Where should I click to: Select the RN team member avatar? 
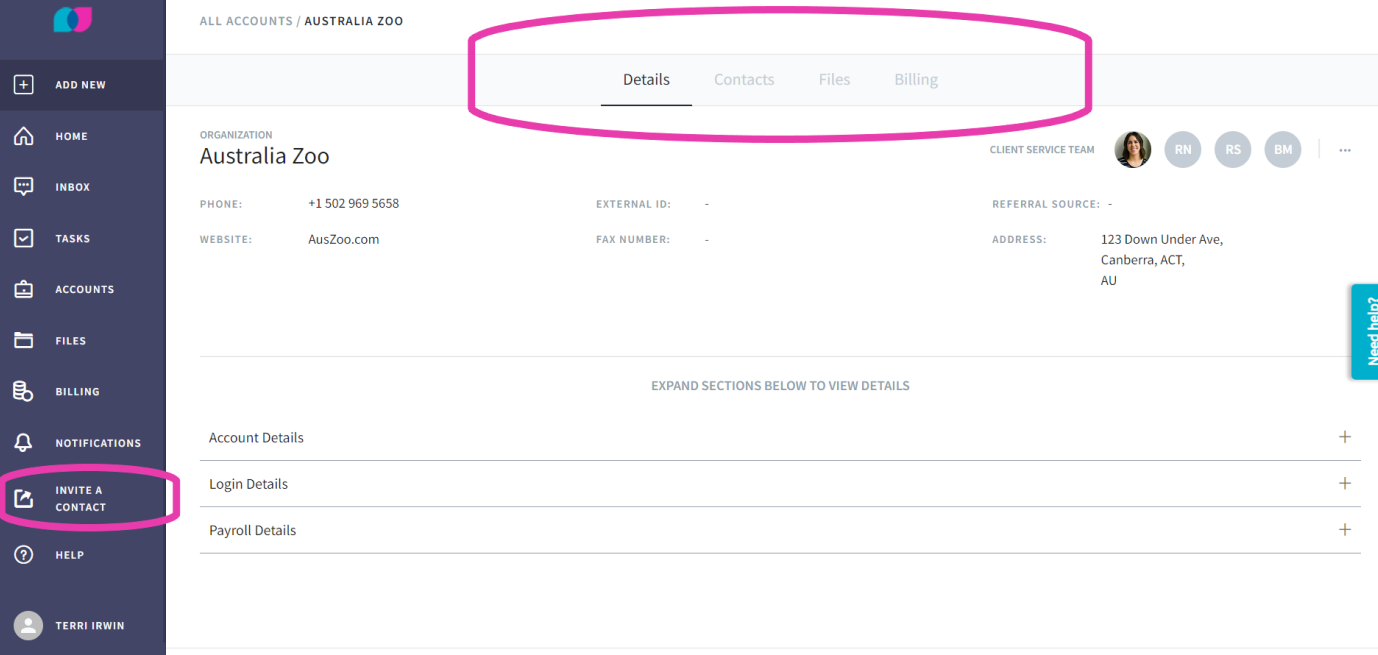point(1183,149)
